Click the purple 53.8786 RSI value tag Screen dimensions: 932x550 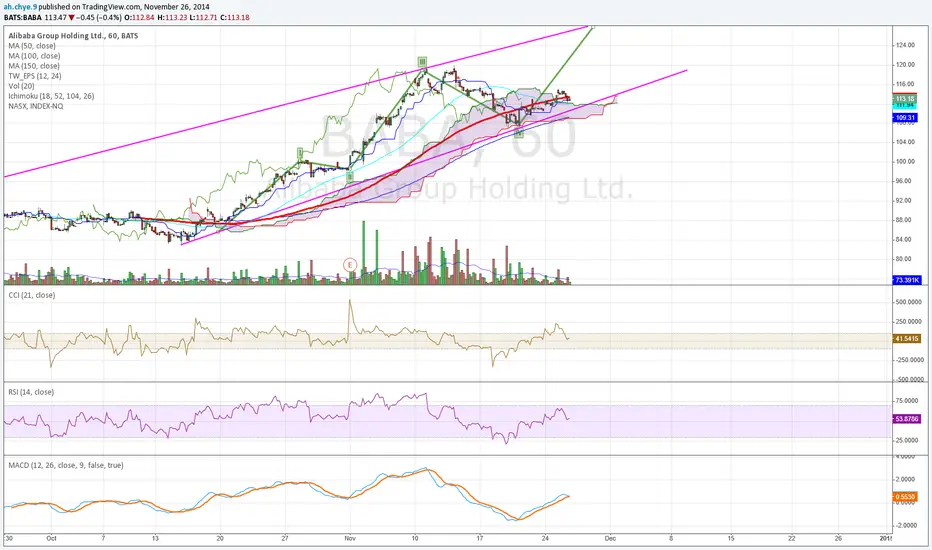(906, 419)
